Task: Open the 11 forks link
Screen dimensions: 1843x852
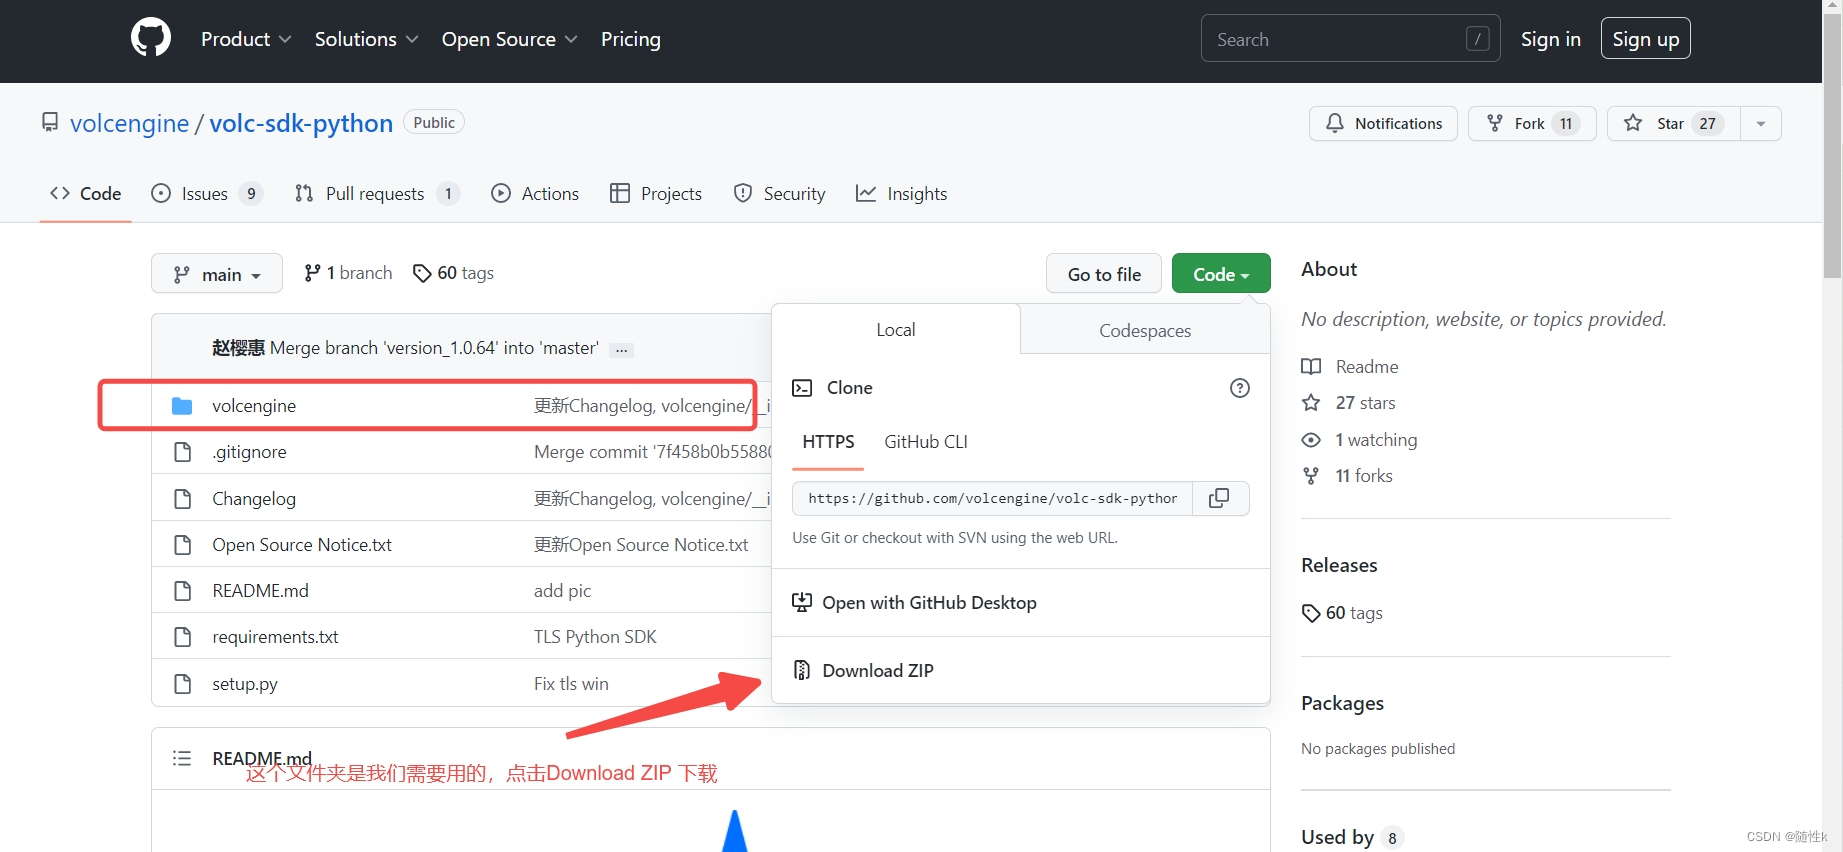Action: click(1347, 475)
